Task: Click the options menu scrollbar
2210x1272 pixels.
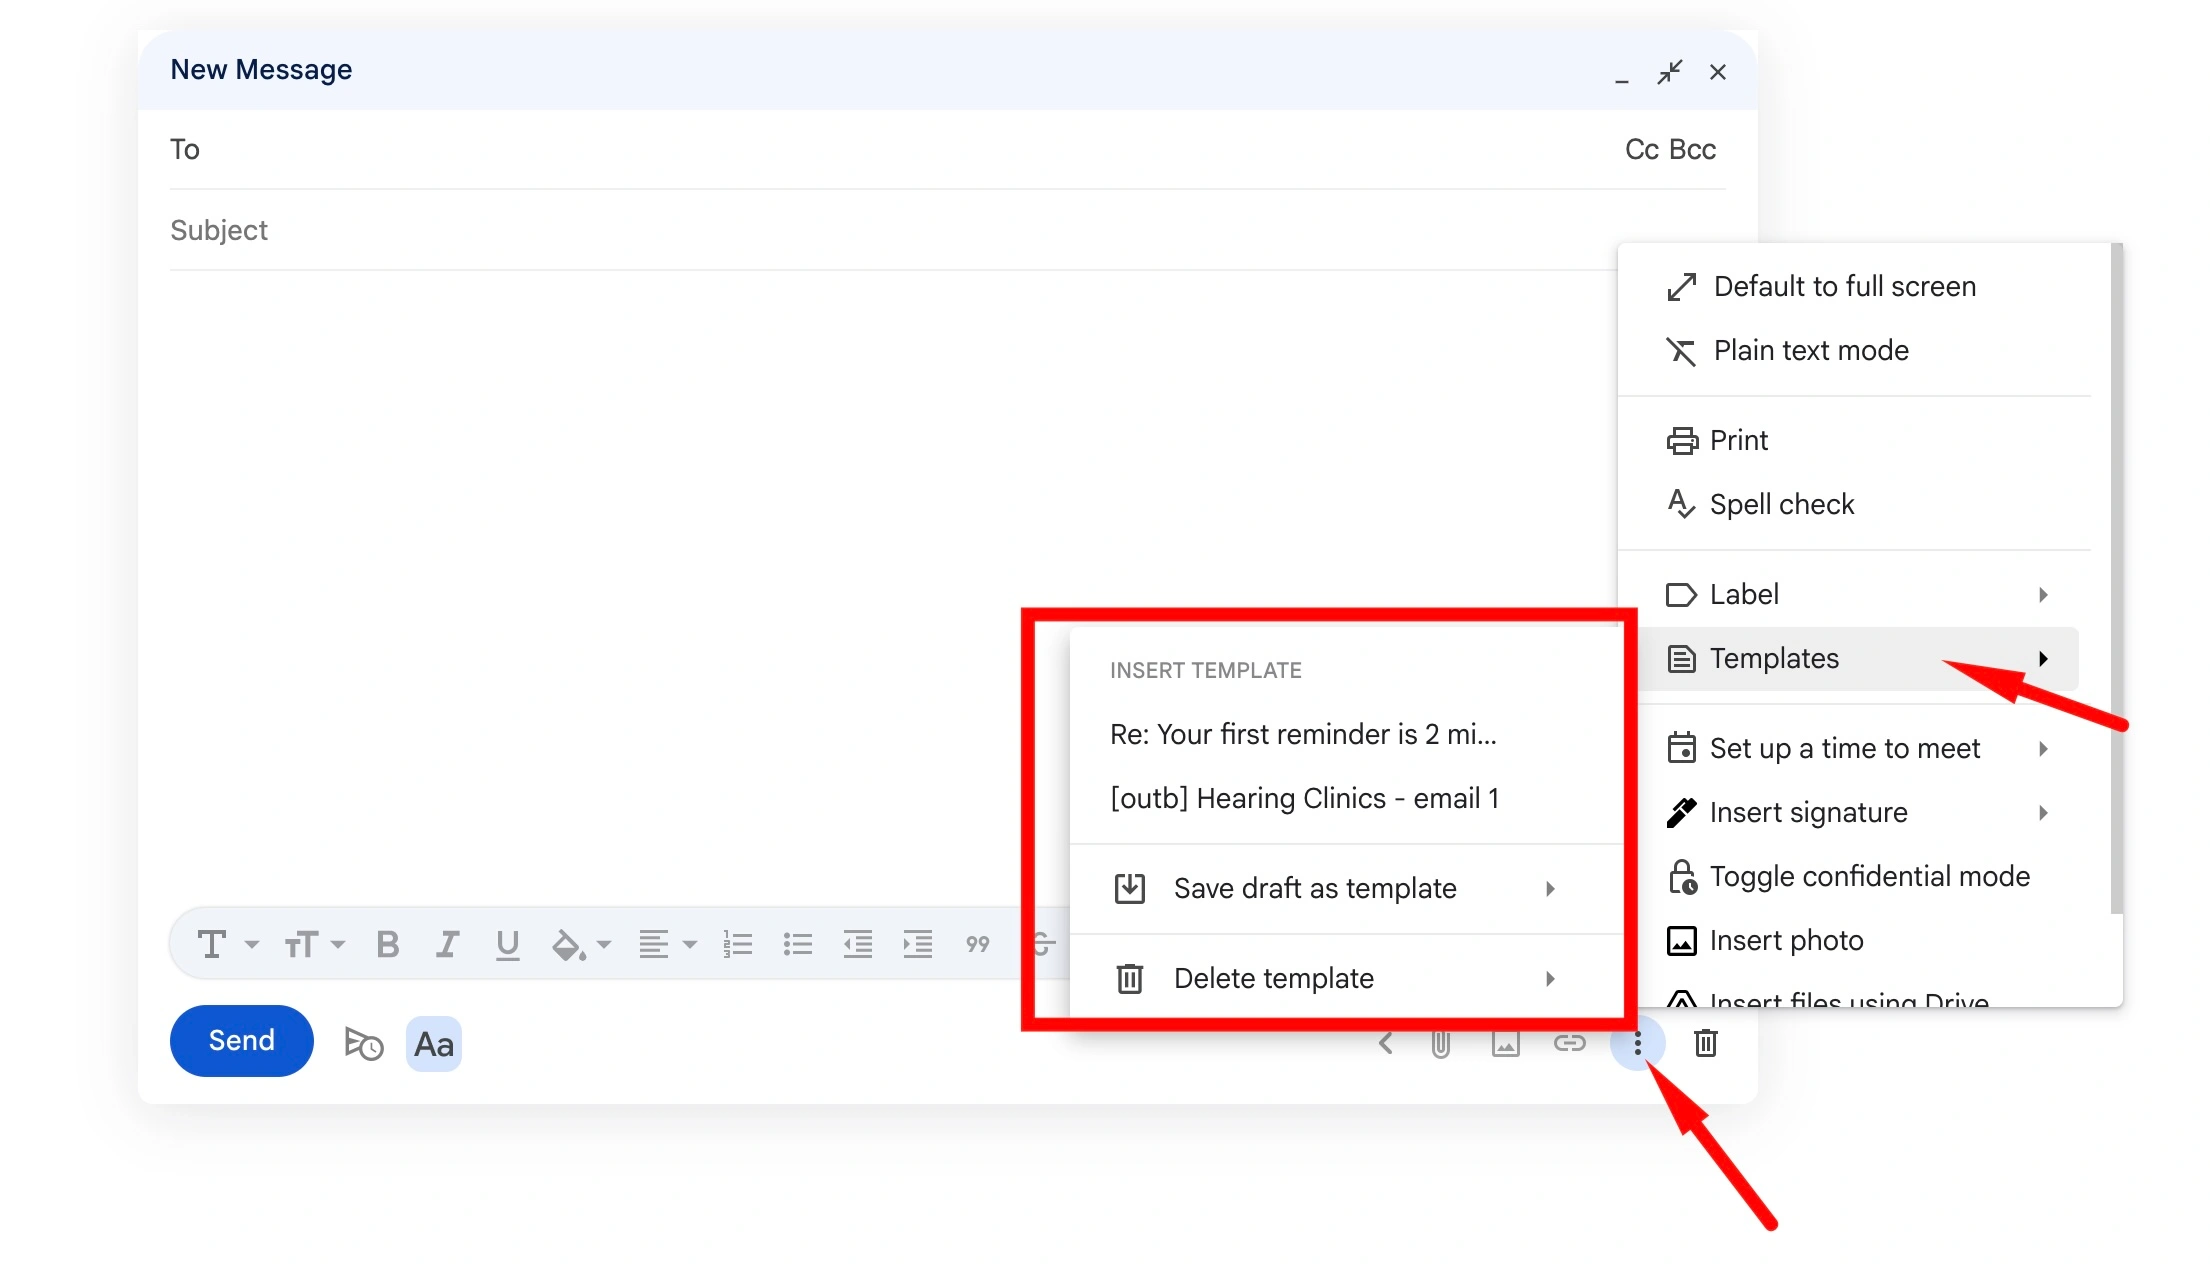Action: pos(2116,578)
